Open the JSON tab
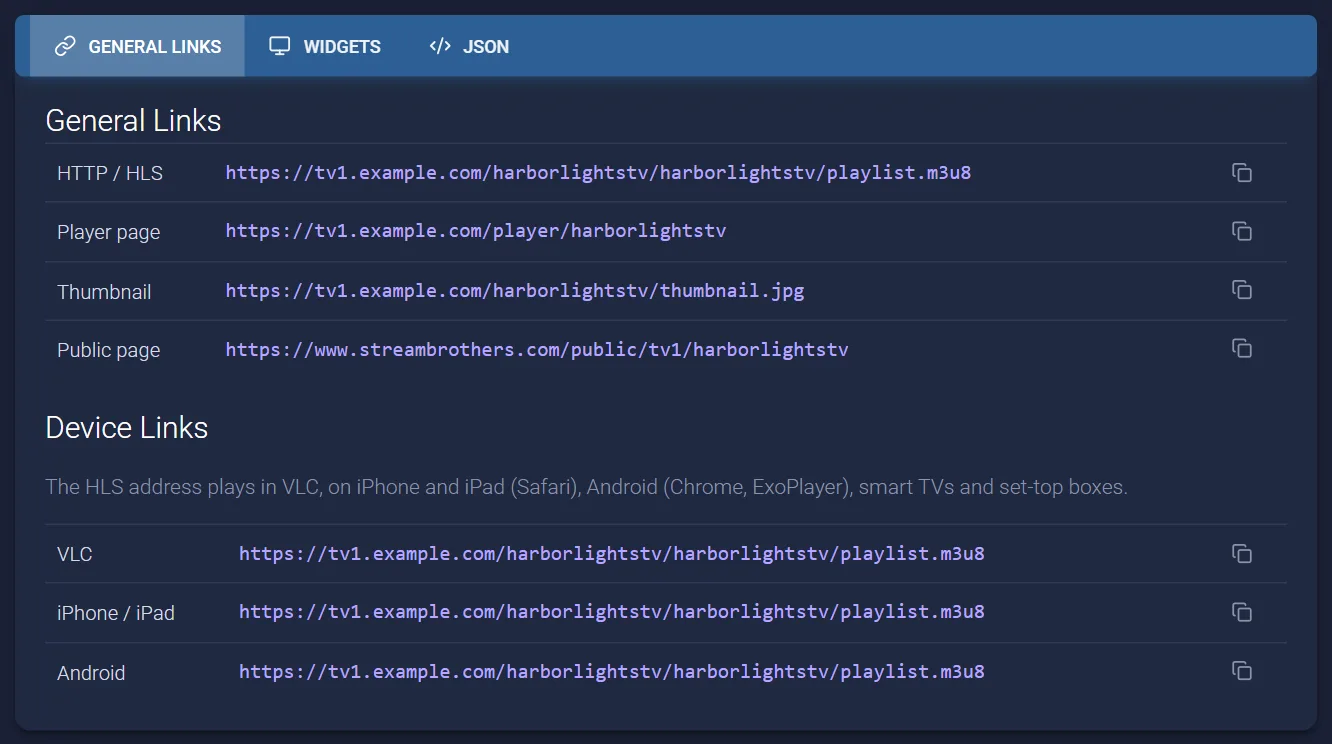 pos(469,46)
